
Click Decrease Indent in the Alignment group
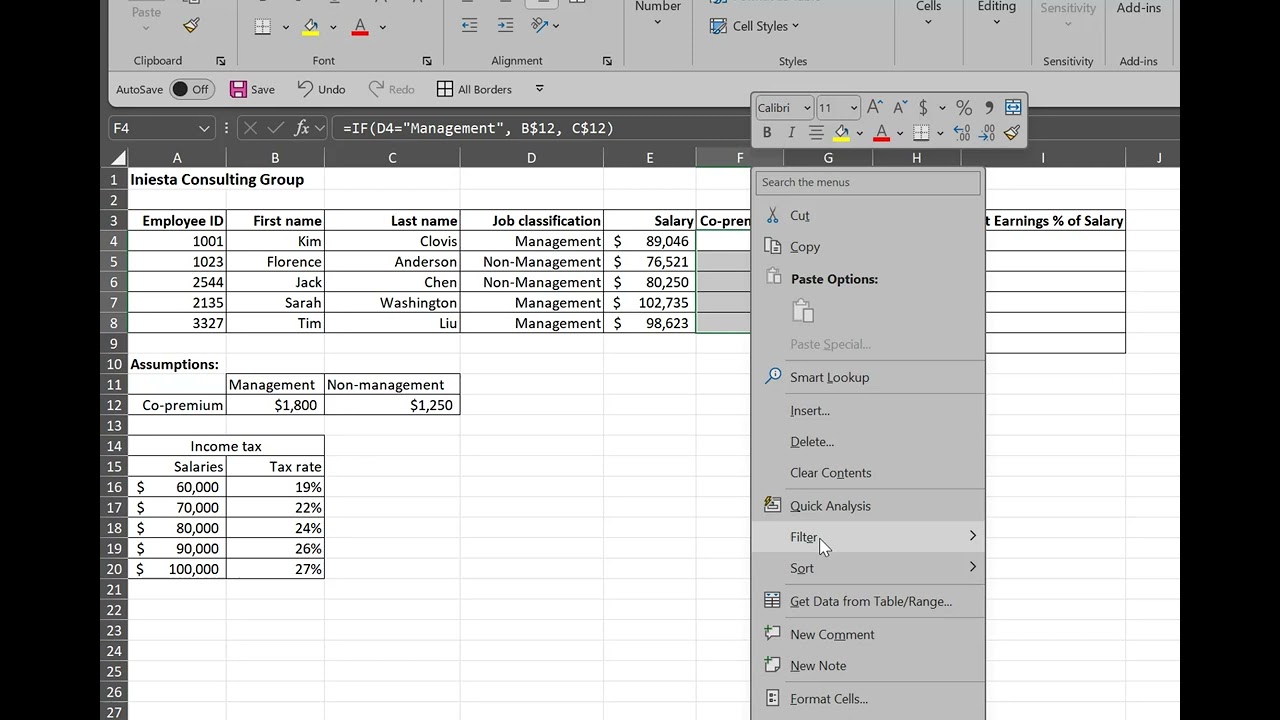(x=469, y=26)
